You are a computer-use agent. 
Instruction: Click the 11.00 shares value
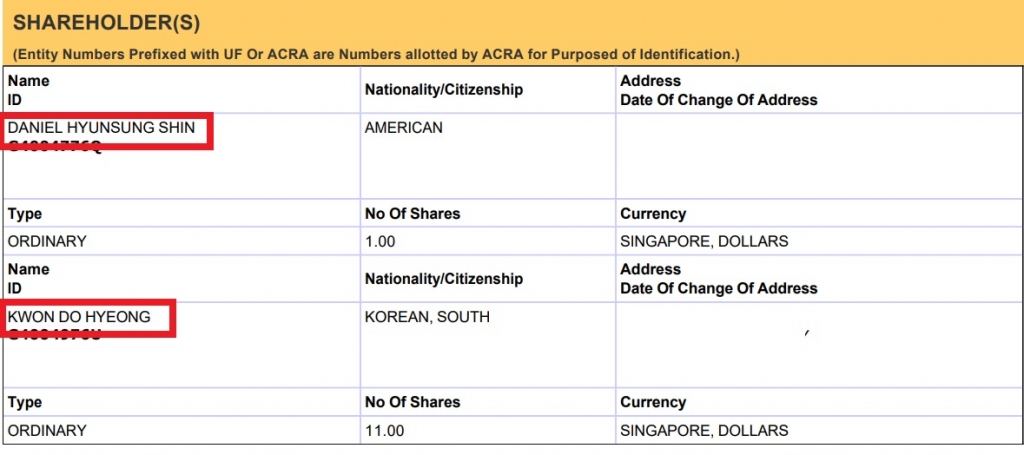(384, 430)
